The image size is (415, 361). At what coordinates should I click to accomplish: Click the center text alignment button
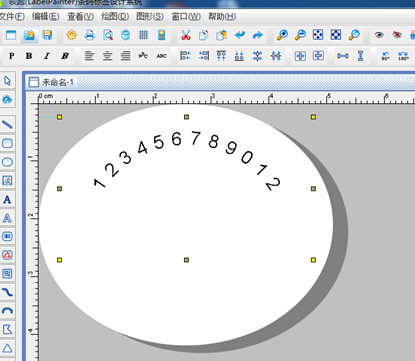coord(107,56)
